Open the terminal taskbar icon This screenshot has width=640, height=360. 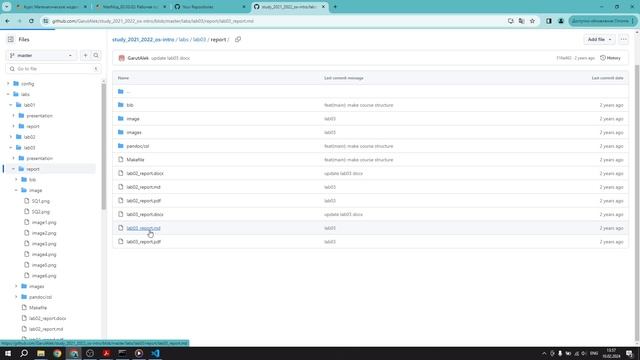(122, 353)
